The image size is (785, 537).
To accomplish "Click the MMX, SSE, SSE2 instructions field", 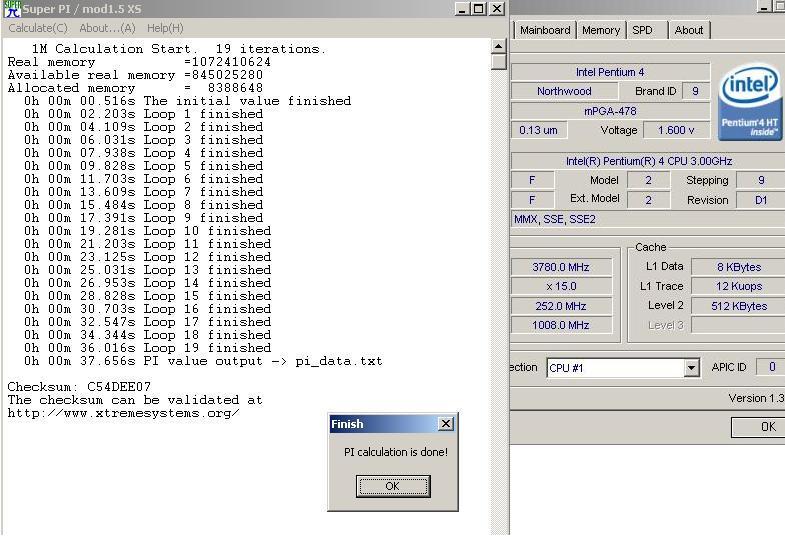I will click(x=649, y=219).
